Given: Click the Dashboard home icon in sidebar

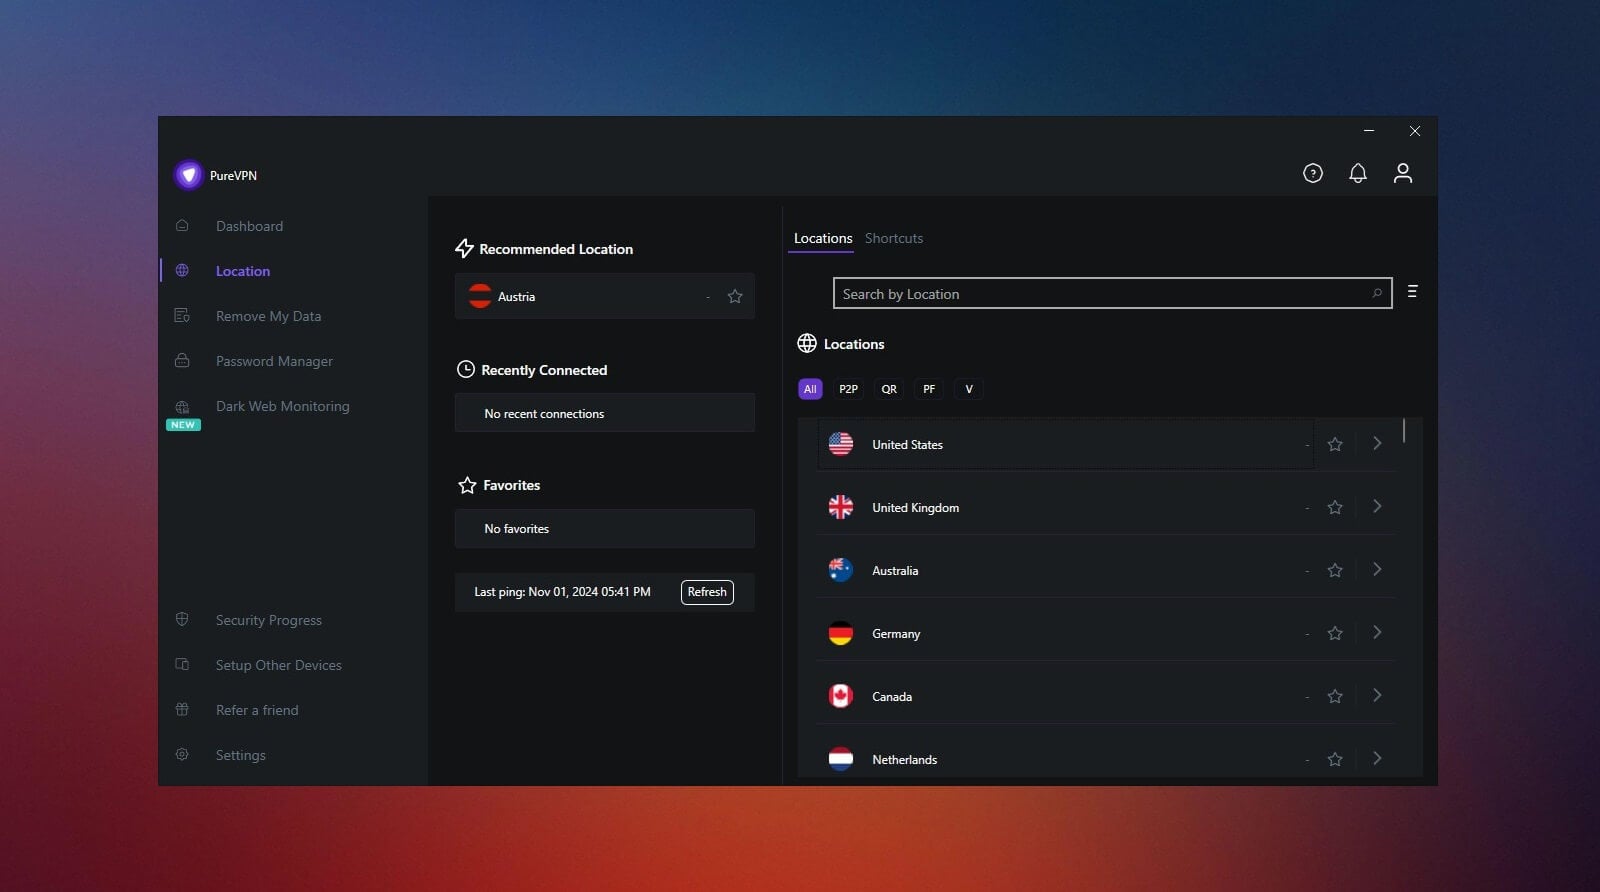Looking at the screenshot, I should (x=182, y=226).
